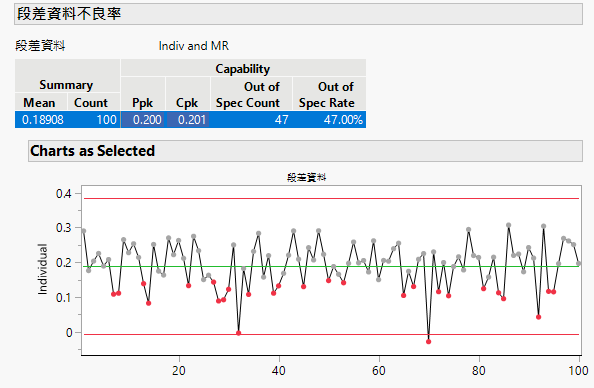
Task: Click the y-axis tick label 0.3
Action: click(64, 228)
